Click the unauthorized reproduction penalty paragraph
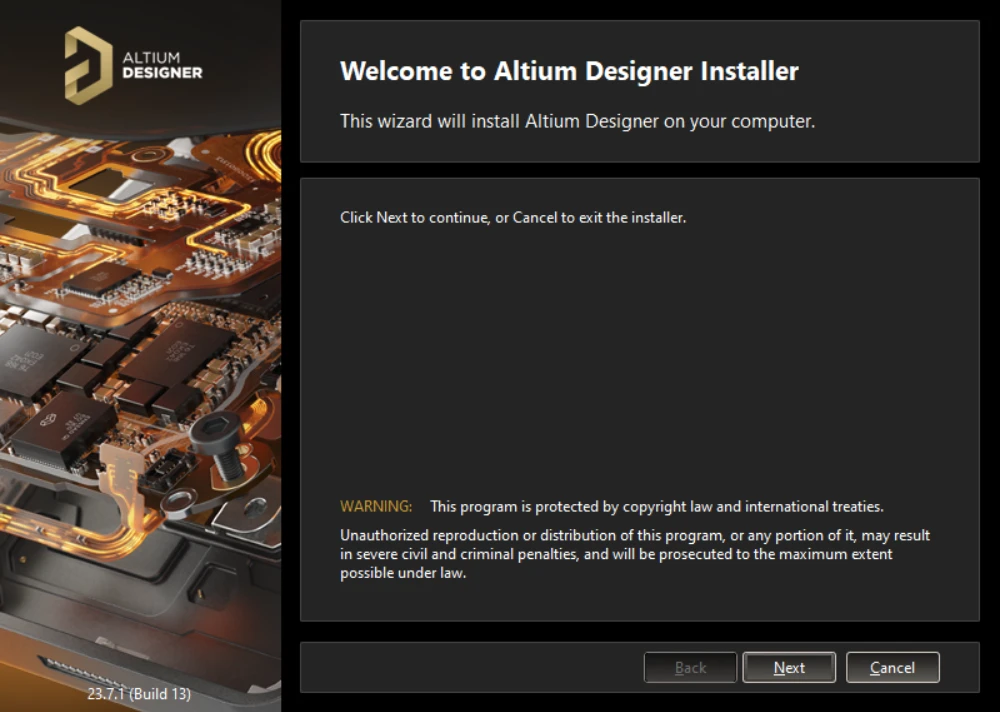This screenshot has height=712, width=1000. (x=634, y=554)
